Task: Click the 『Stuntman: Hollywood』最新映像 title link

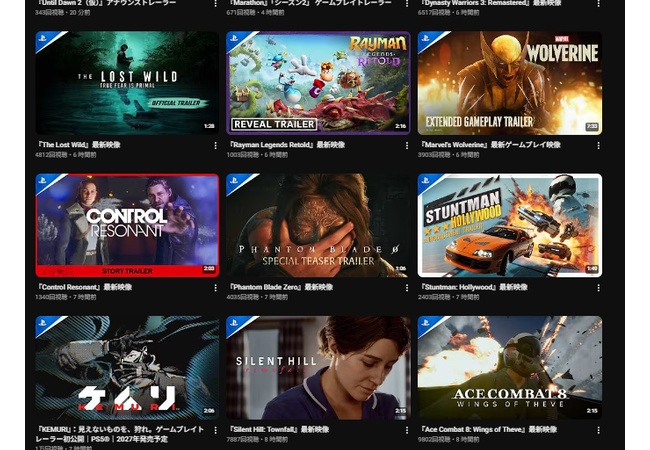Action: tap(473, 287)
